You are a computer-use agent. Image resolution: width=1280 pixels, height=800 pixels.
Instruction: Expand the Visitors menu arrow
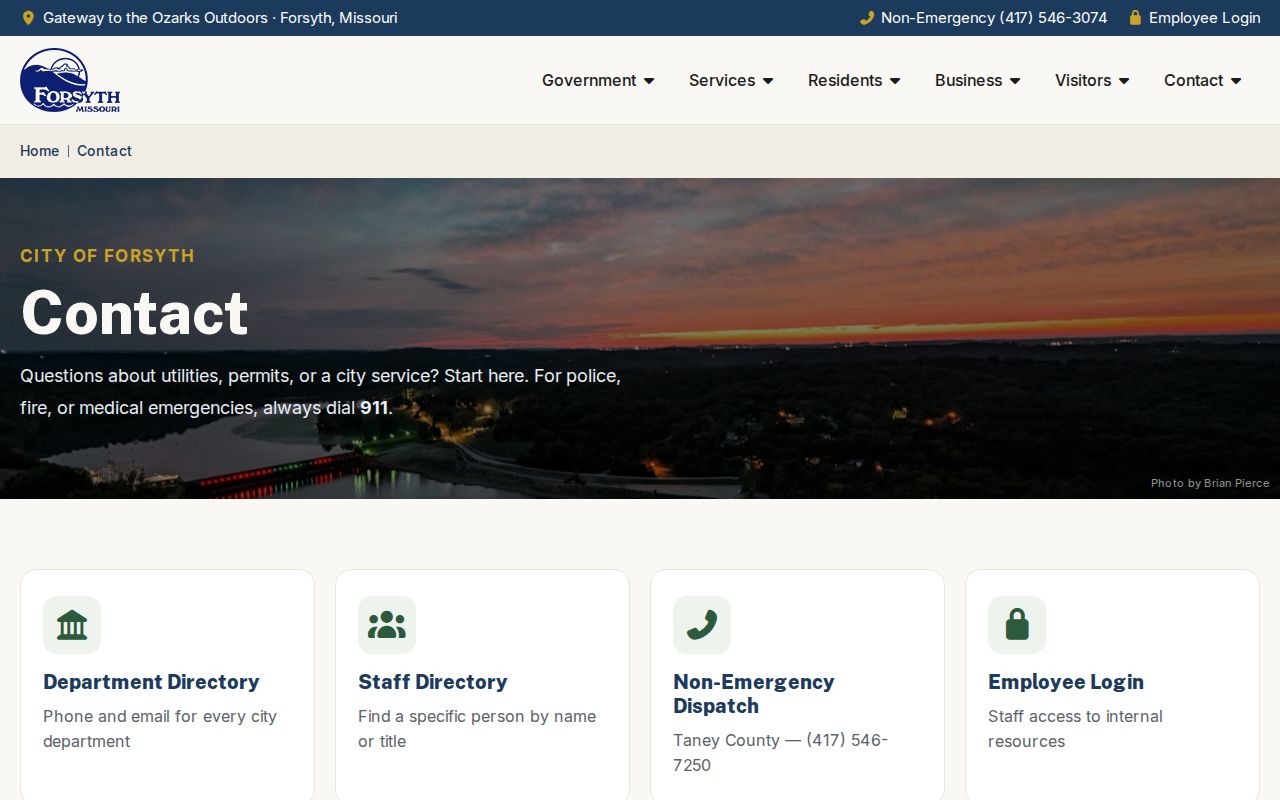(1124, 81)
